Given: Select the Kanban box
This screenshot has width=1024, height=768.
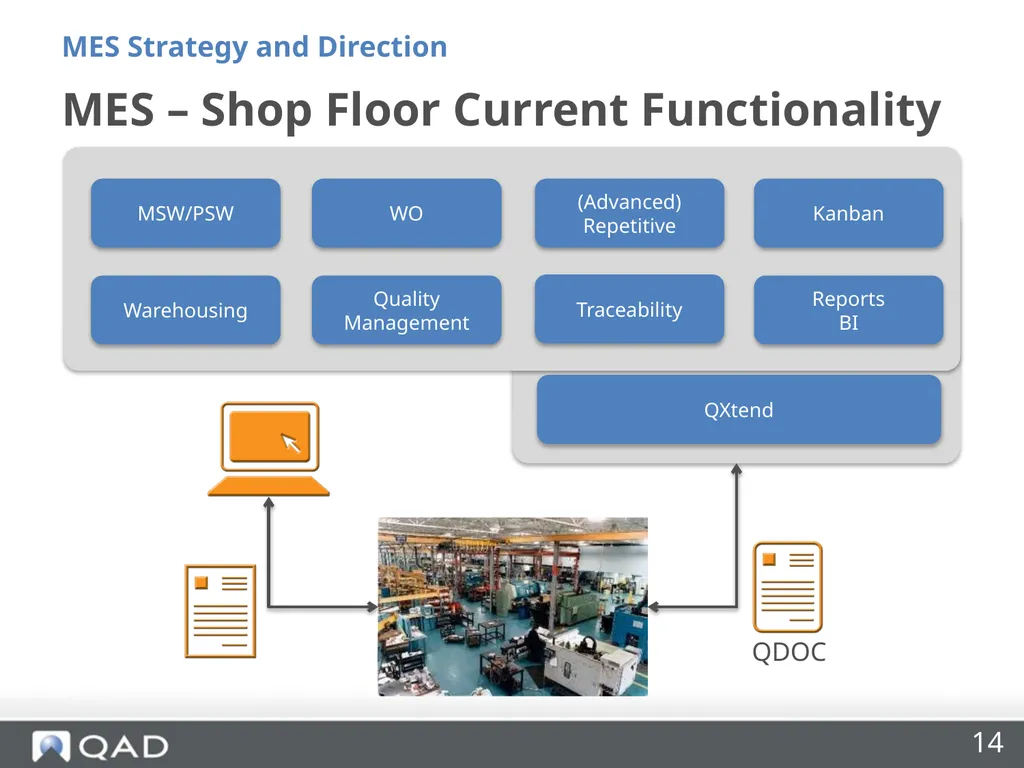Looking at the screenshot, I should coord(848,213).
